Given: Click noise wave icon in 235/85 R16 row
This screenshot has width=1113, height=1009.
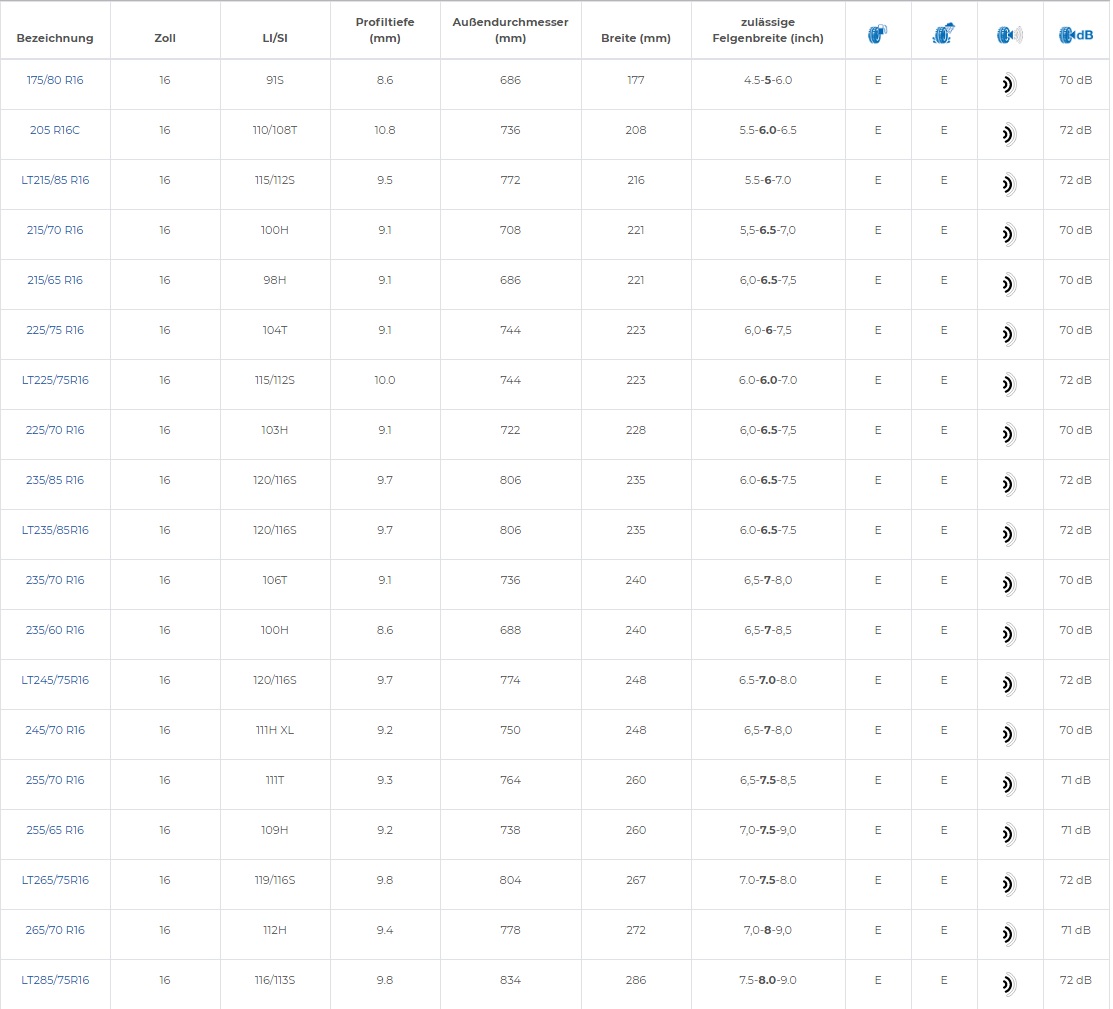Looking at the screenshot, I should point(1009,484).
